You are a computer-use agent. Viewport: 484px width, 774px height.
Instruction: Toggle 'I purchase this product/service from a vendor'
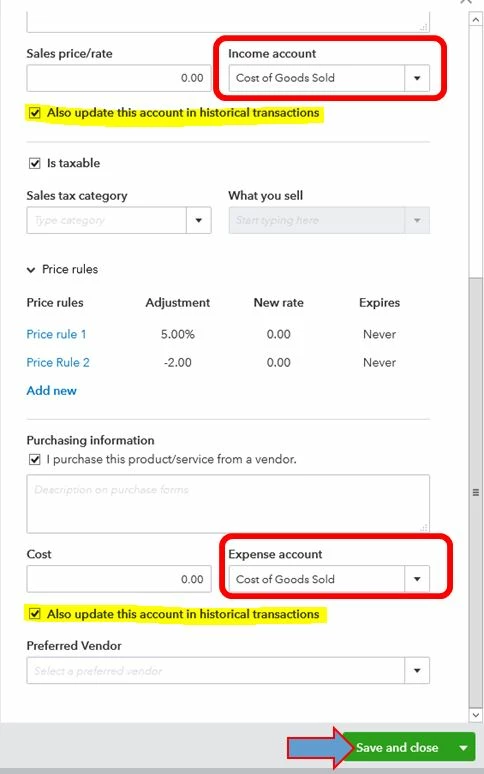35,460
